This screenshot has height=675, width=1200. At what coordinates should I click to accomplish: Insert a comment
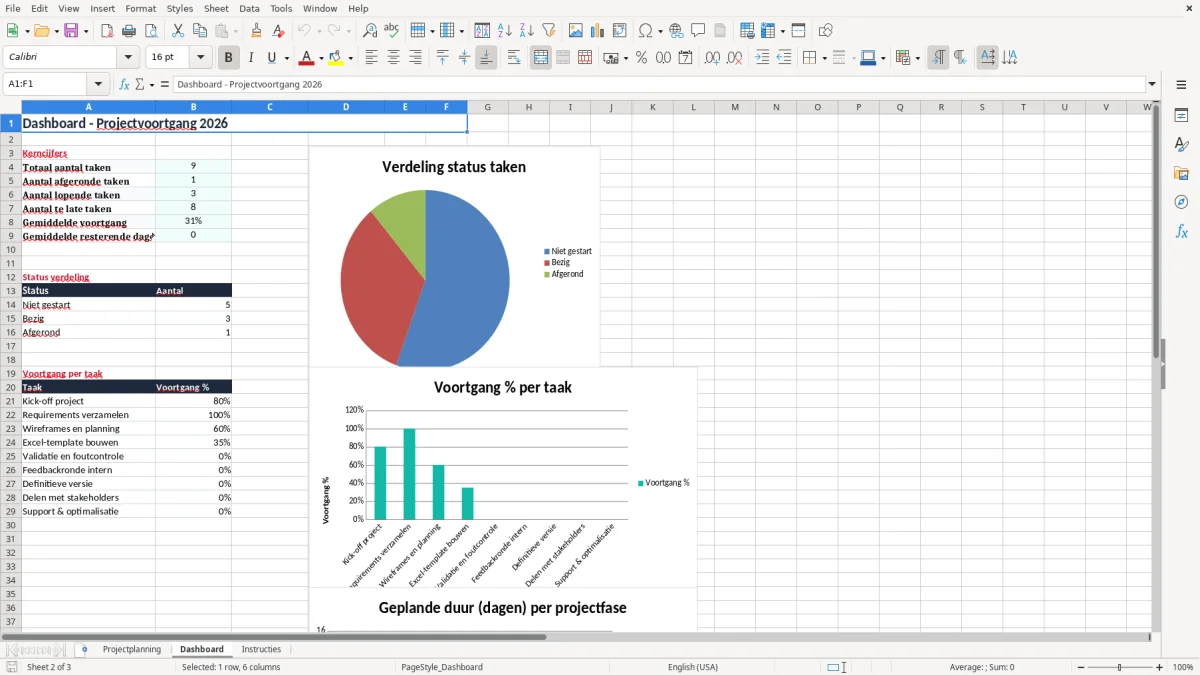coord(698,31)
